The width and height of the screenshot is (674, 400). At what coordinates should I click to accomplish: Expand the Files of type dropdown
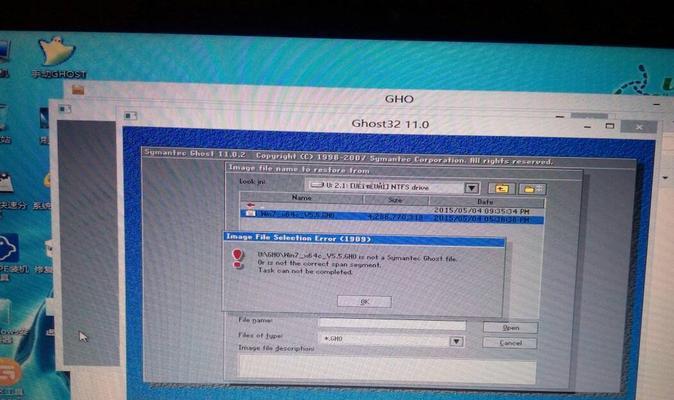coord(456,342)
